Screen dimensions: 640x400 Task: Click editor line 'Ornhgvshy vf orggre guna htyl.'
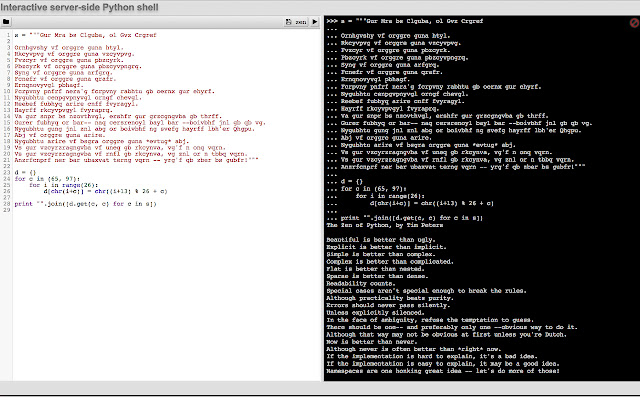point(69,48)
